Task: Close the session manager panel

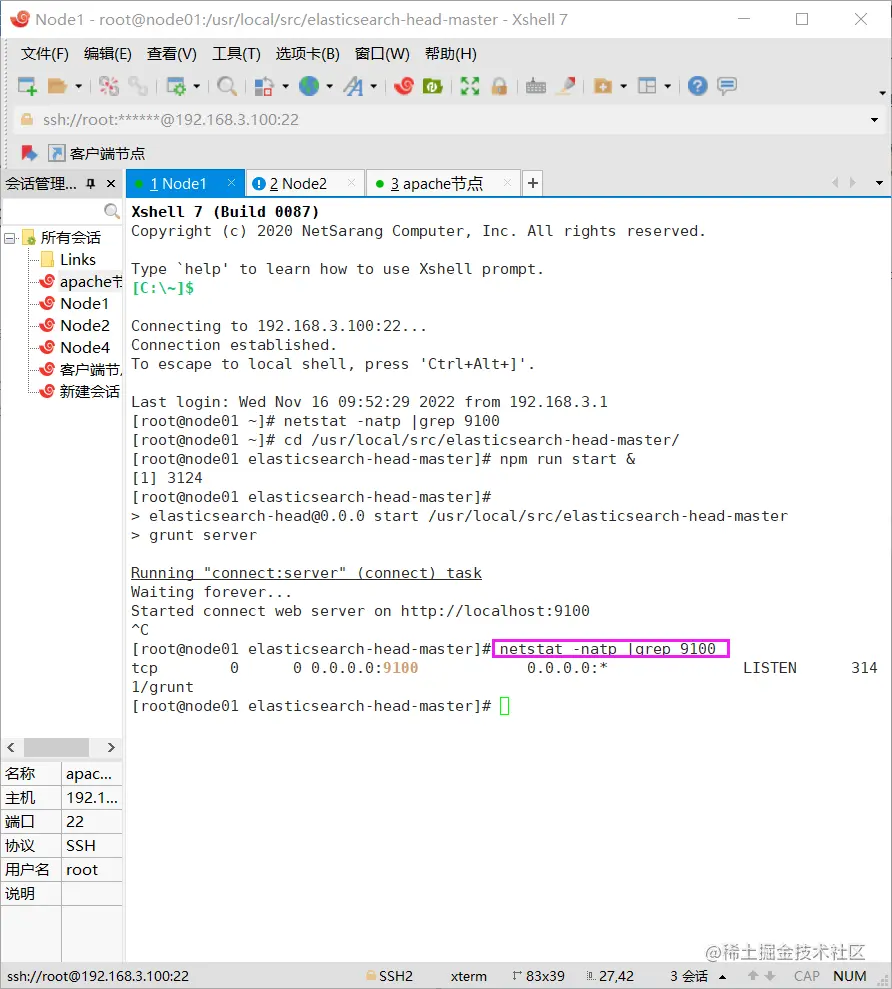Action: coord(111,184)
